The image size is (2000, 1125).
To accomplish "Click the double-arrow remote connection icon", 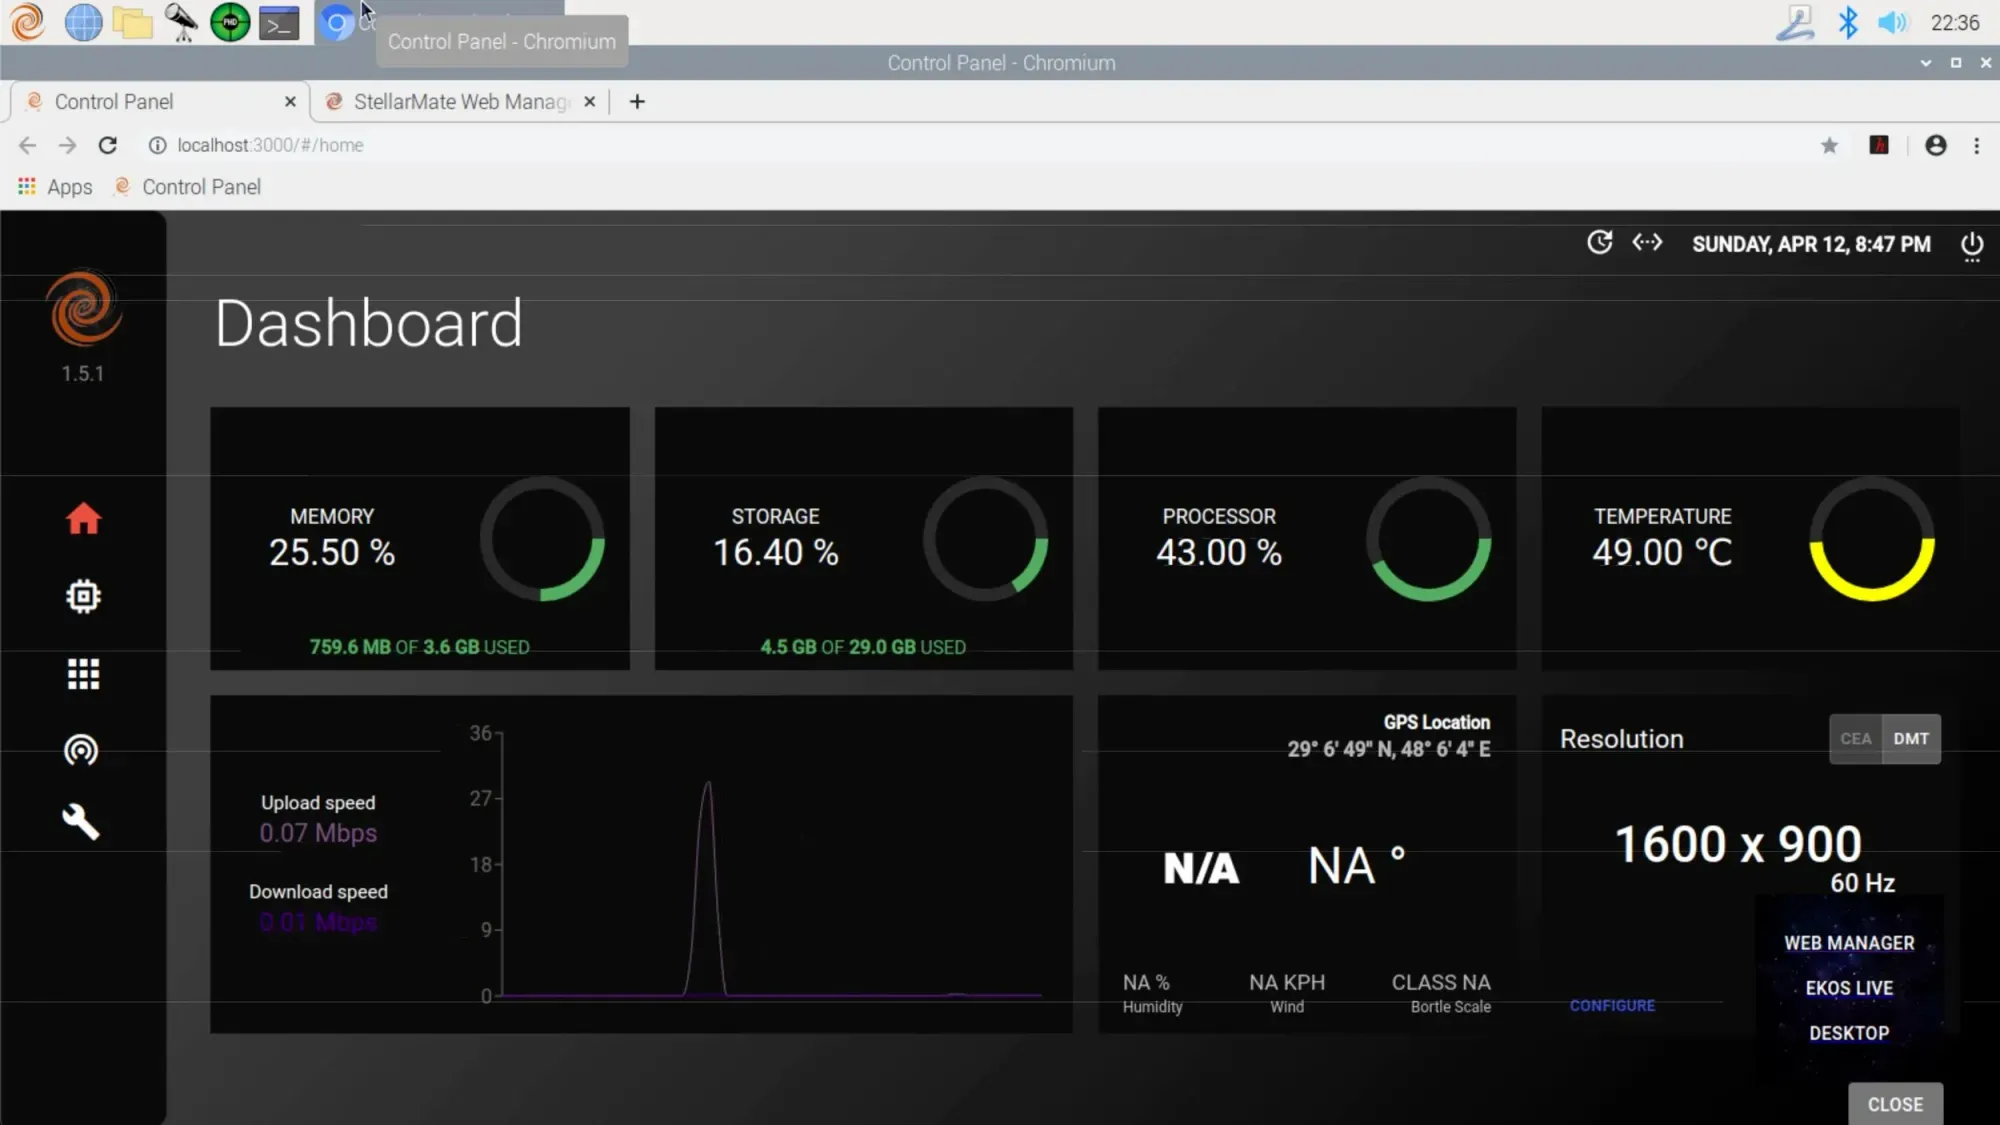I will pyautogui.click(x=1646, y=243).
